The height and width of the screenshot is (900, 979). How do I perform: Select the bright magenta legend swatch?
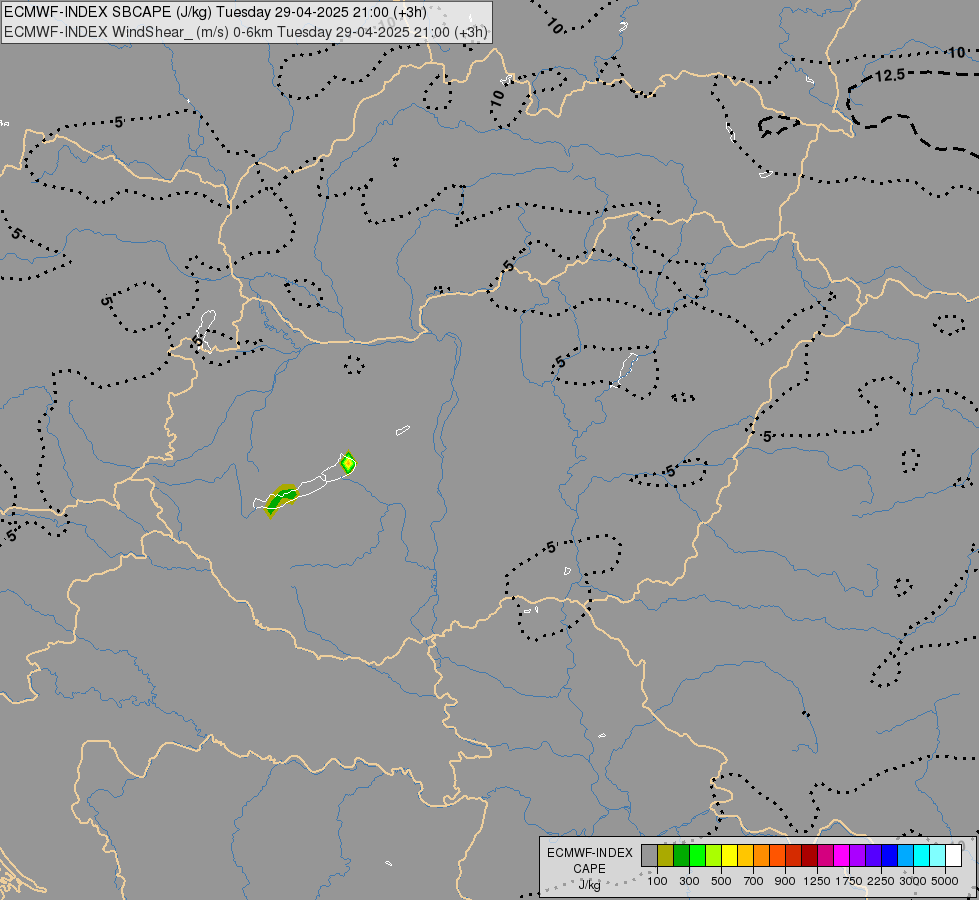click(842, 856)
